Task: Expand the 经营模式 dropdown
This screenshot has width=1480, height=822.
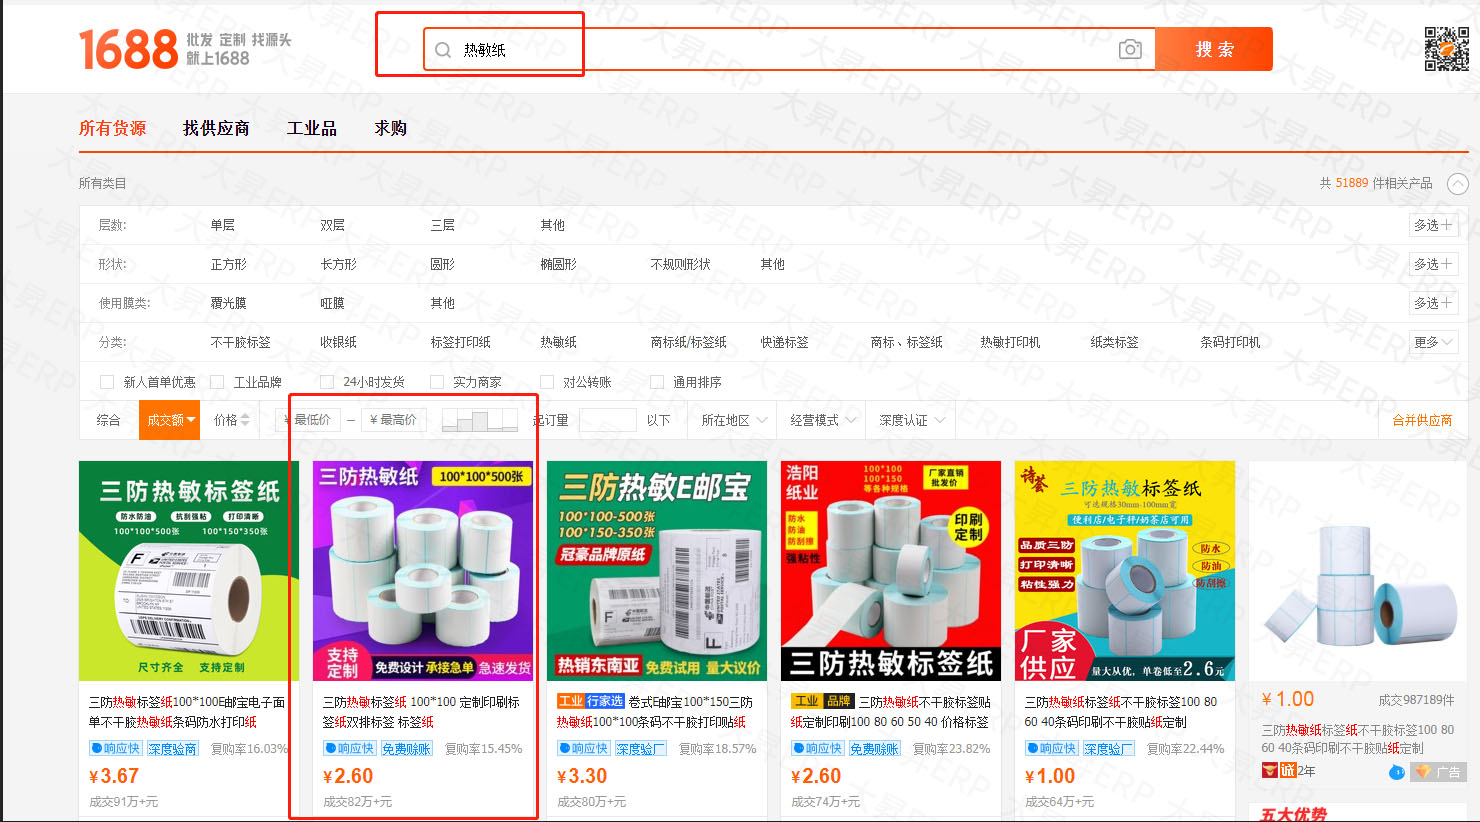Action: (x=823, y=420)
